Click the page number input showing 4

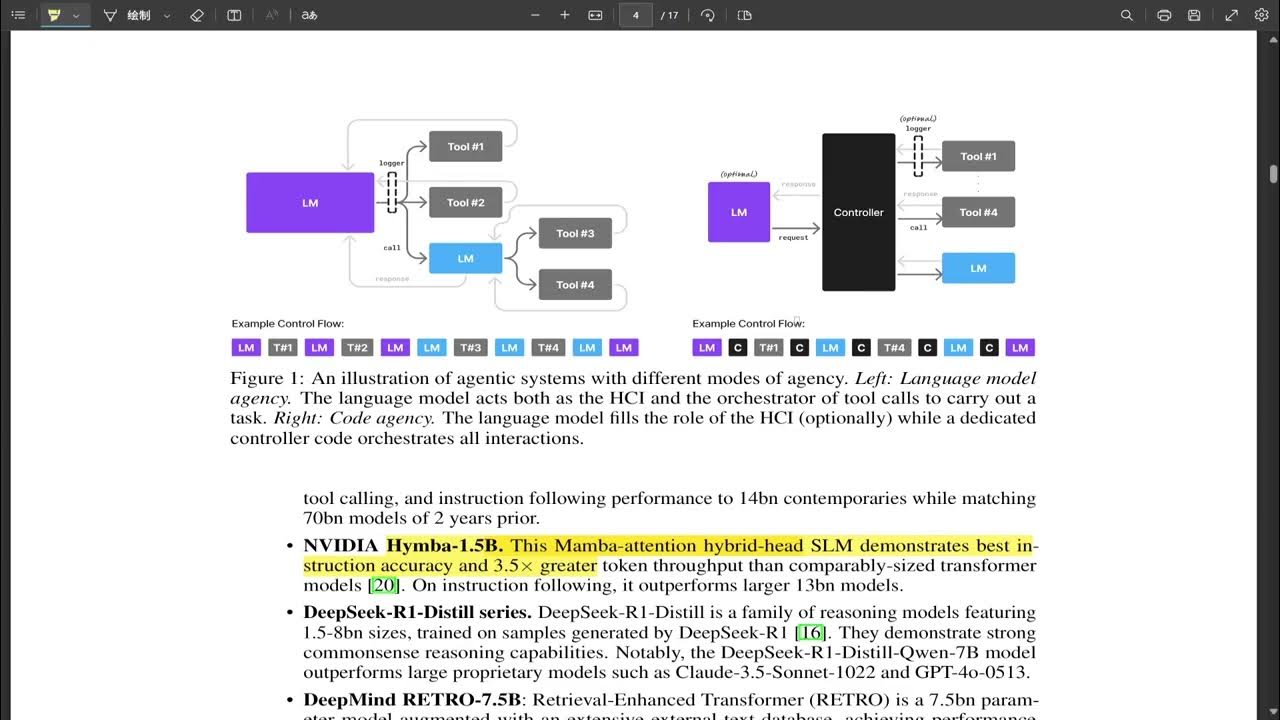point(636,15)
